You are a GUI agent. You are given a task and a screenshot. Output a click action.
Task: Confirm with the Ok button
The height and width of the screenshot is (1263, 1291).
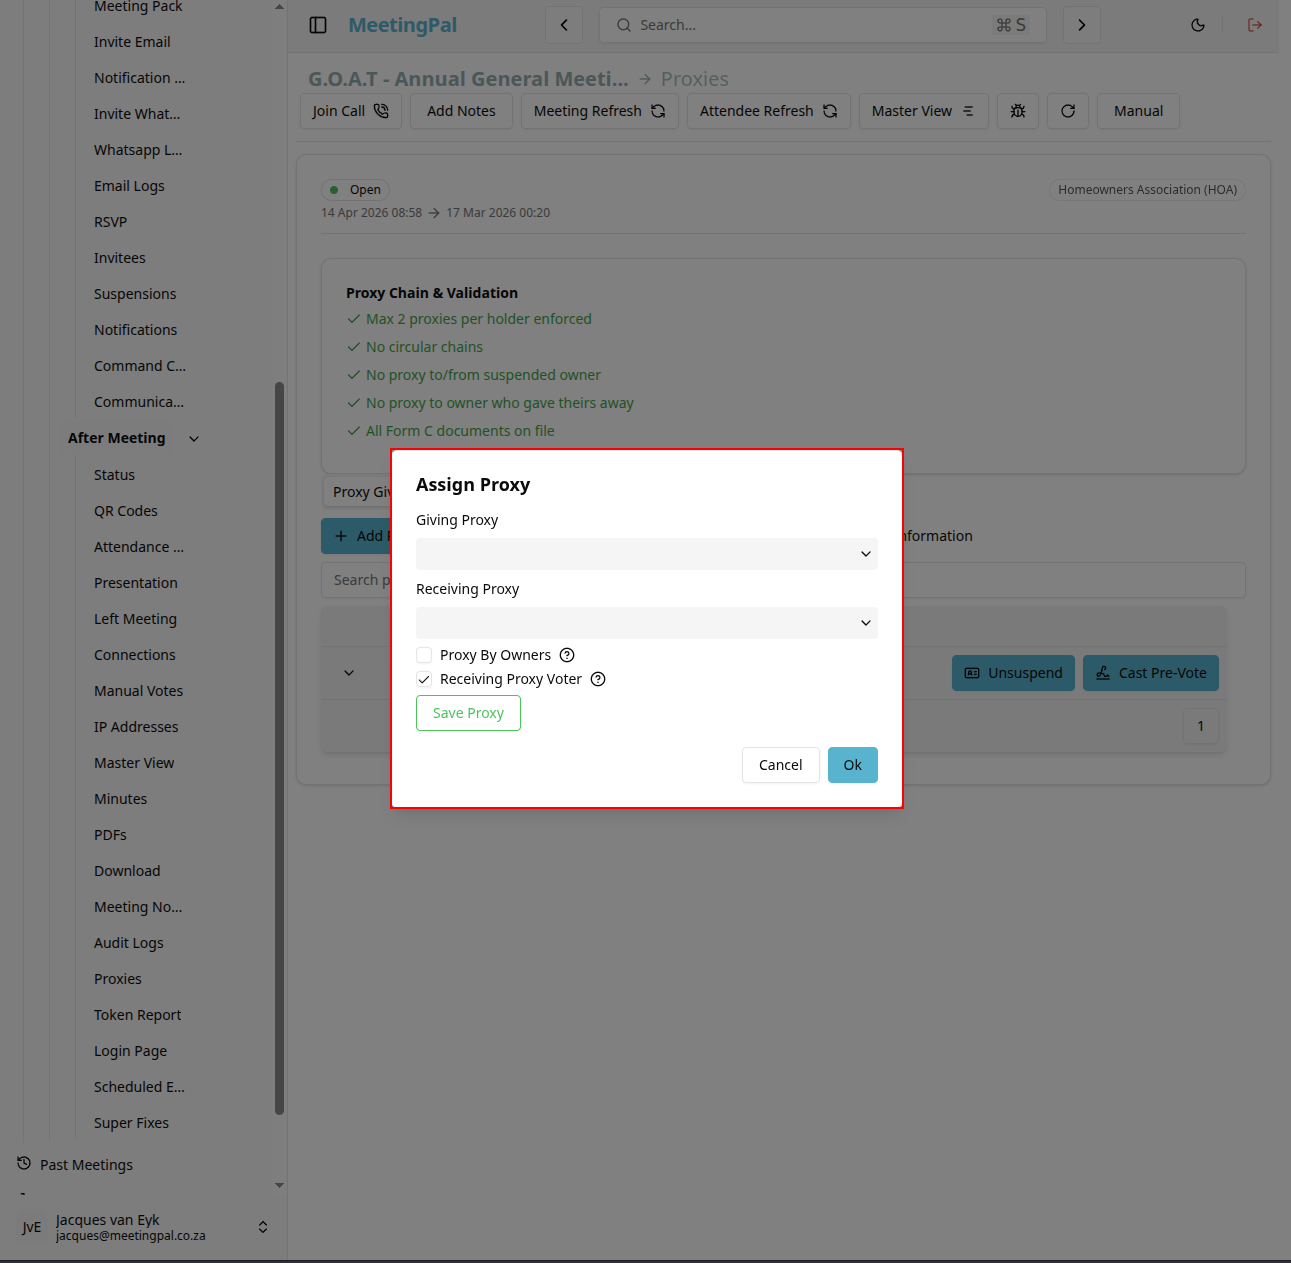[852, 765]
